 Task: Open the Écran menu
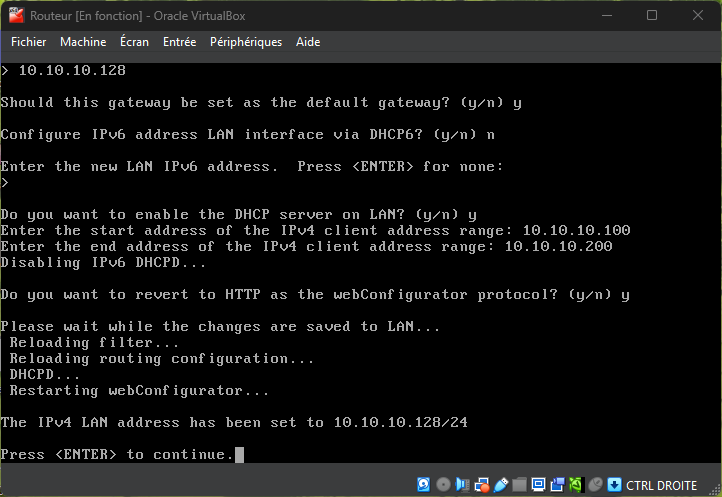(134, 42)
